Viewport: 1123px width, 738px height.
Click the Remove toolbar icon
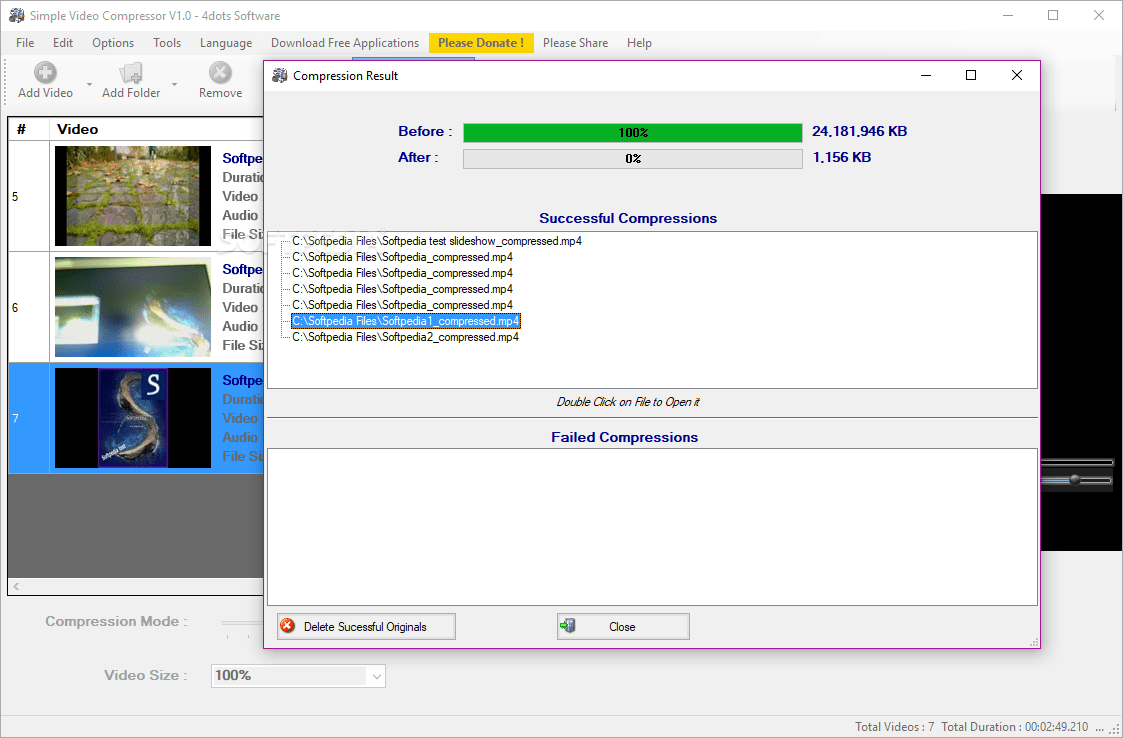[x=219, y=72]
